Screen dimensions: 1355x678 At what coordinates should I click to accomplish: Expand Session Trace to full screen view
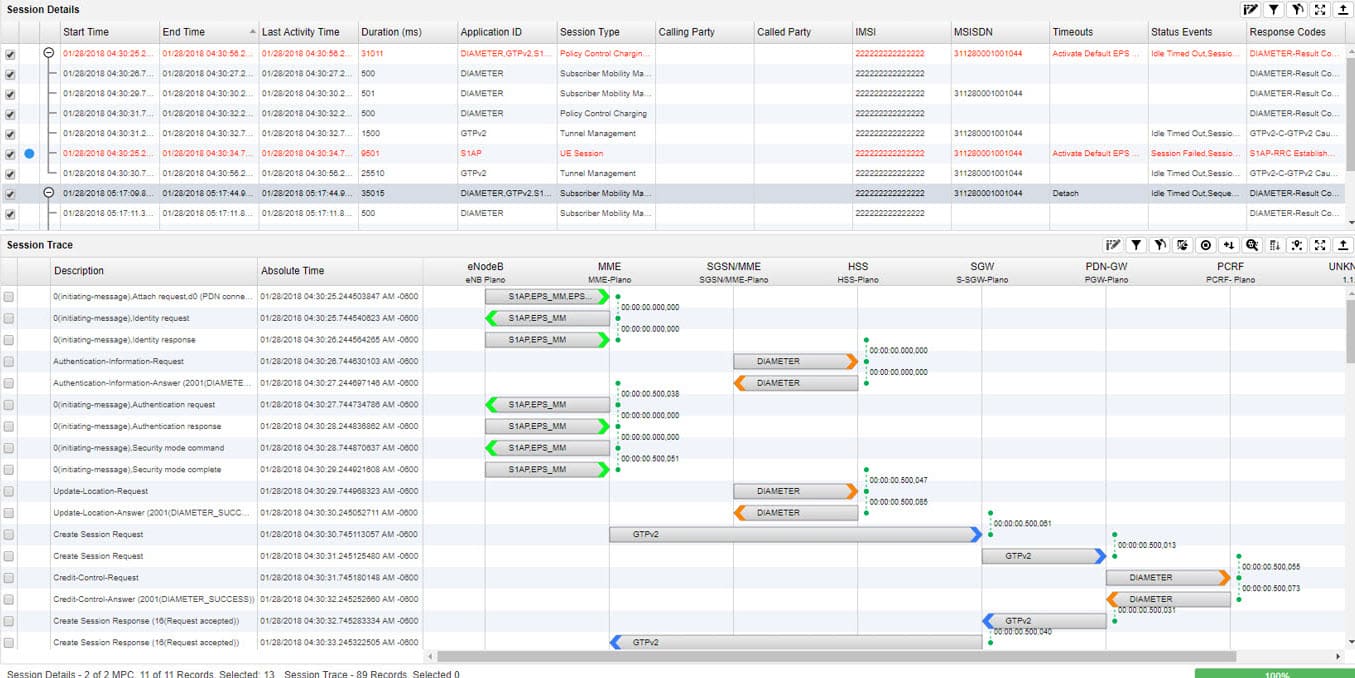point(1321,245)
